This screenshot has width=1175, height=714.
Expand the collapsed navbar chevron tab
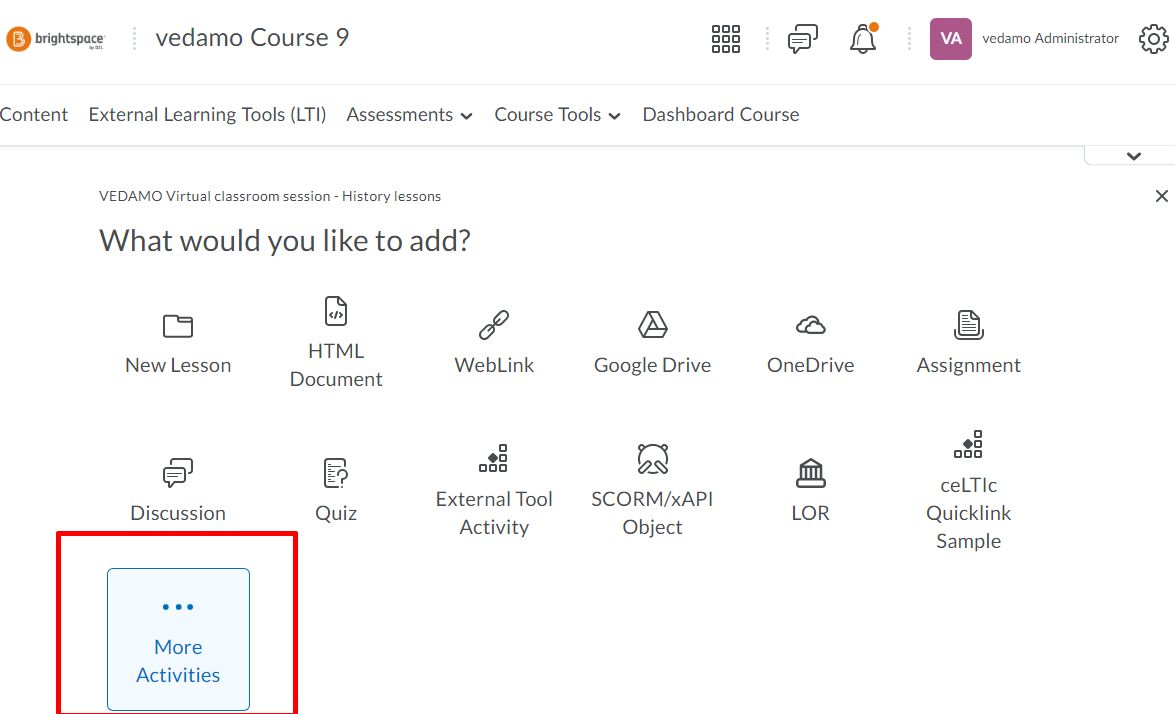(x=1133, y=156)
